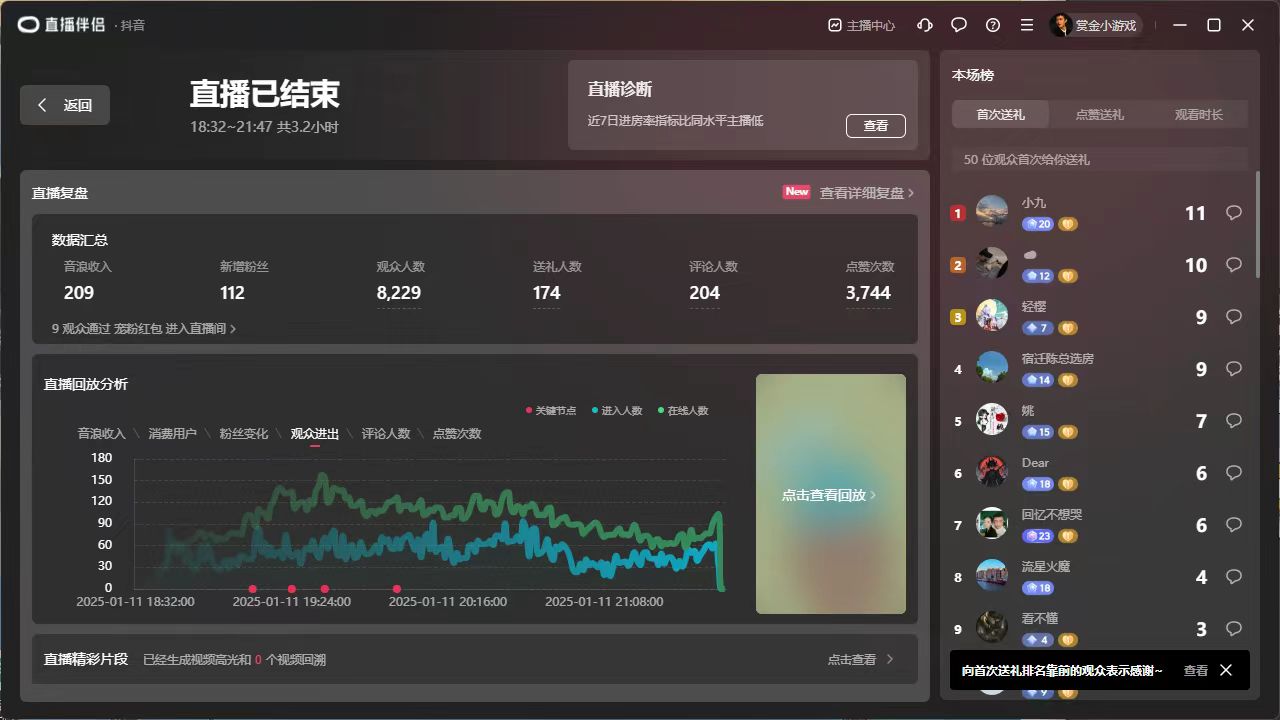This screenshot has height=720, width=1280.
Task: Open the hamburger menu icon
Action: click(1026, 25)
